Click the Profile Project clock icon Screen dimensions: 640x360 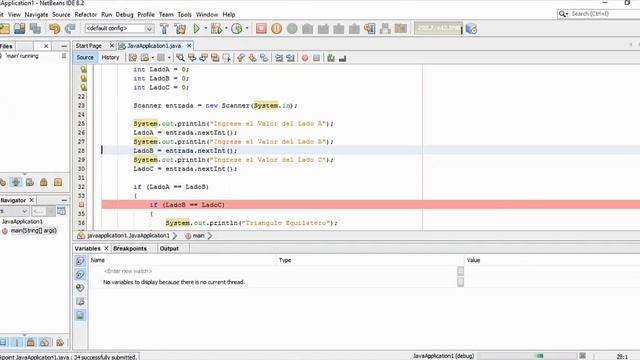click(x=236, y=29)
